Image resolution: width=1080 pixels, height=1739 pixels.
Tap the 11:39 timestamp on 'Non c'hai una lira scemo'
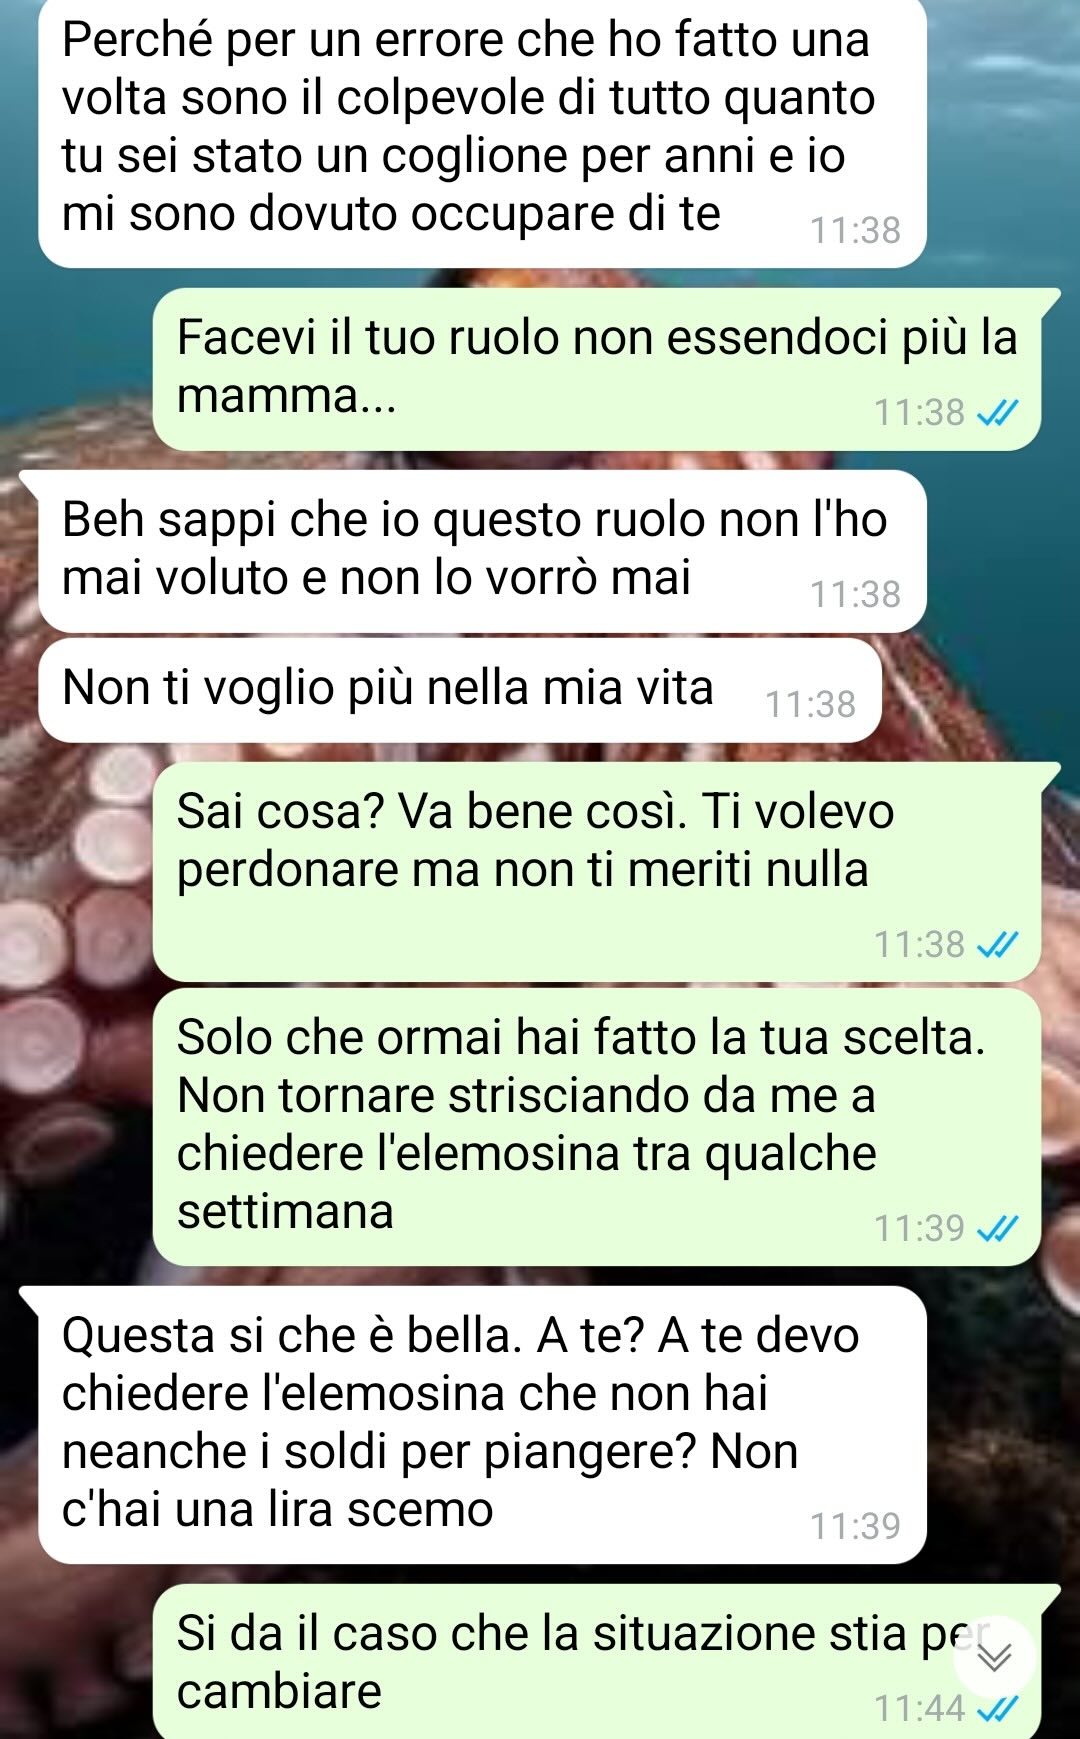tap(855, 1526)
